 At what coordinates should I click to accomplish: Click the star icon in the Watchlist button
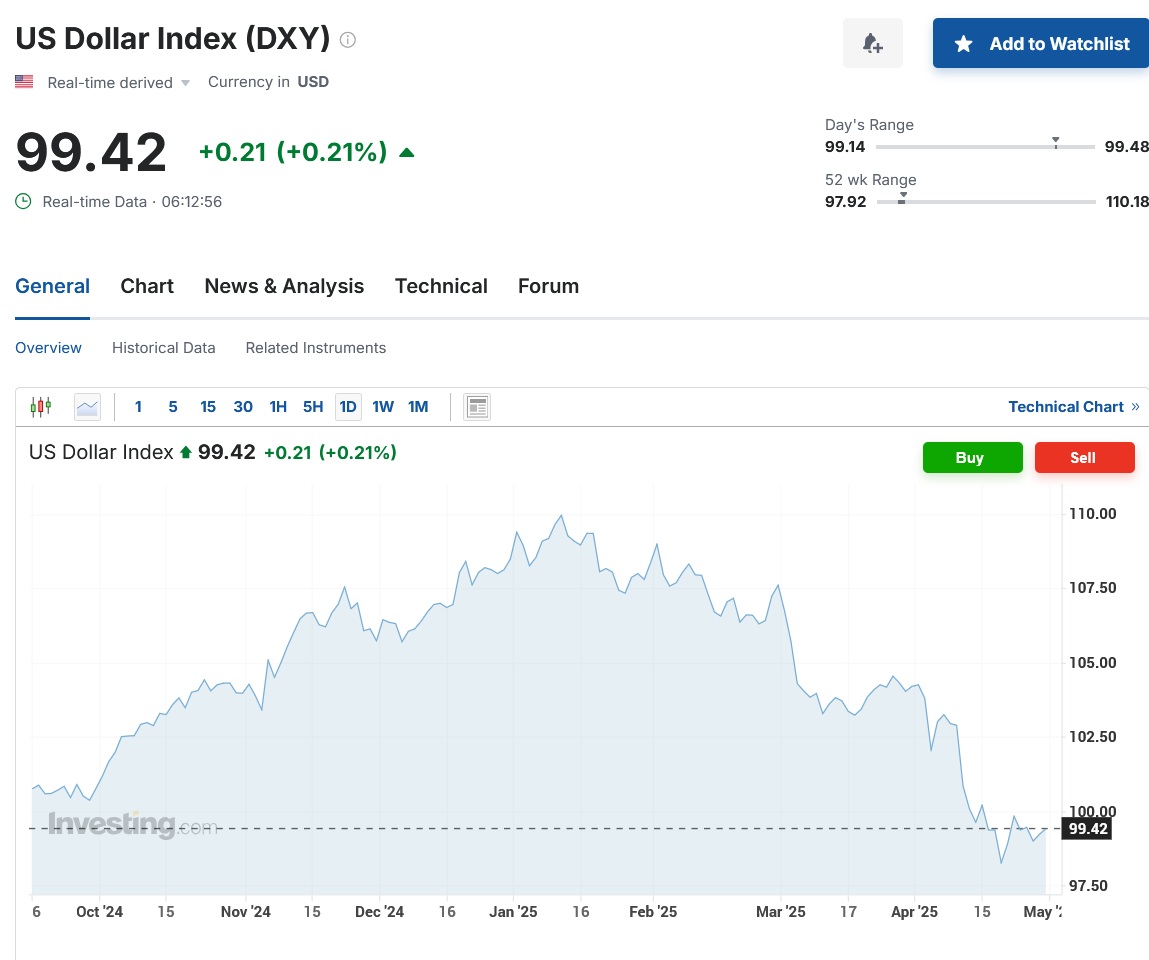(964, 44)
